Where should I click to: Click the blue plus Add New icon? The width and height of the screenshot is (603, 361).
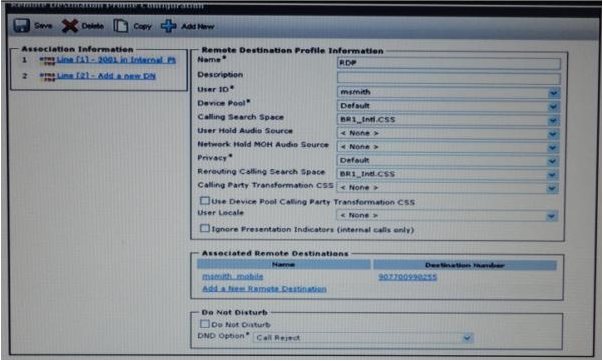pos(168,26)
